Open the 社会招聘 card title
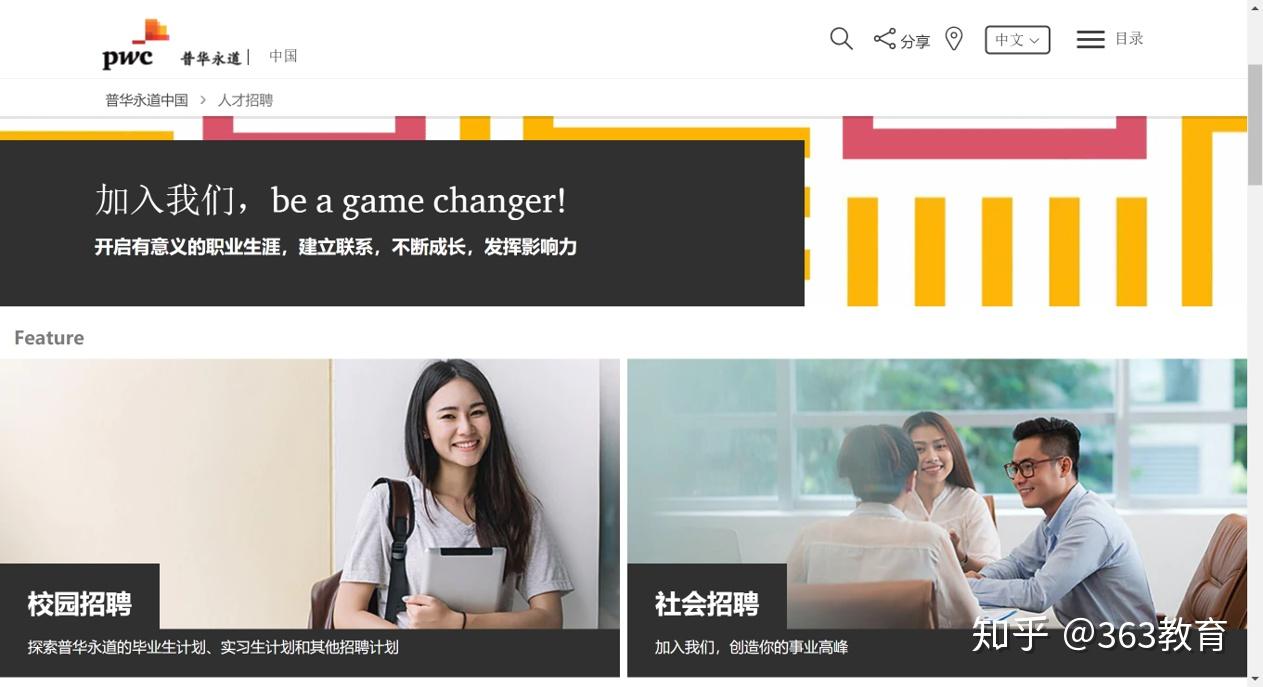The image size is (1263, 687). pos(707,604)
